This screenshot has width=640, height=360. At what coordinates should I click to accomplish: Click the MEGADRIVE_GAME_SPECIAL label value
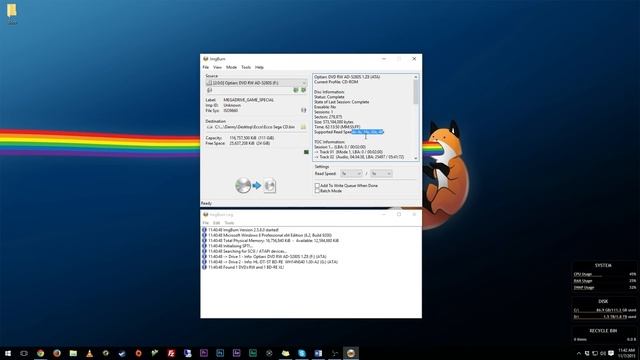[x=249, y=100]
